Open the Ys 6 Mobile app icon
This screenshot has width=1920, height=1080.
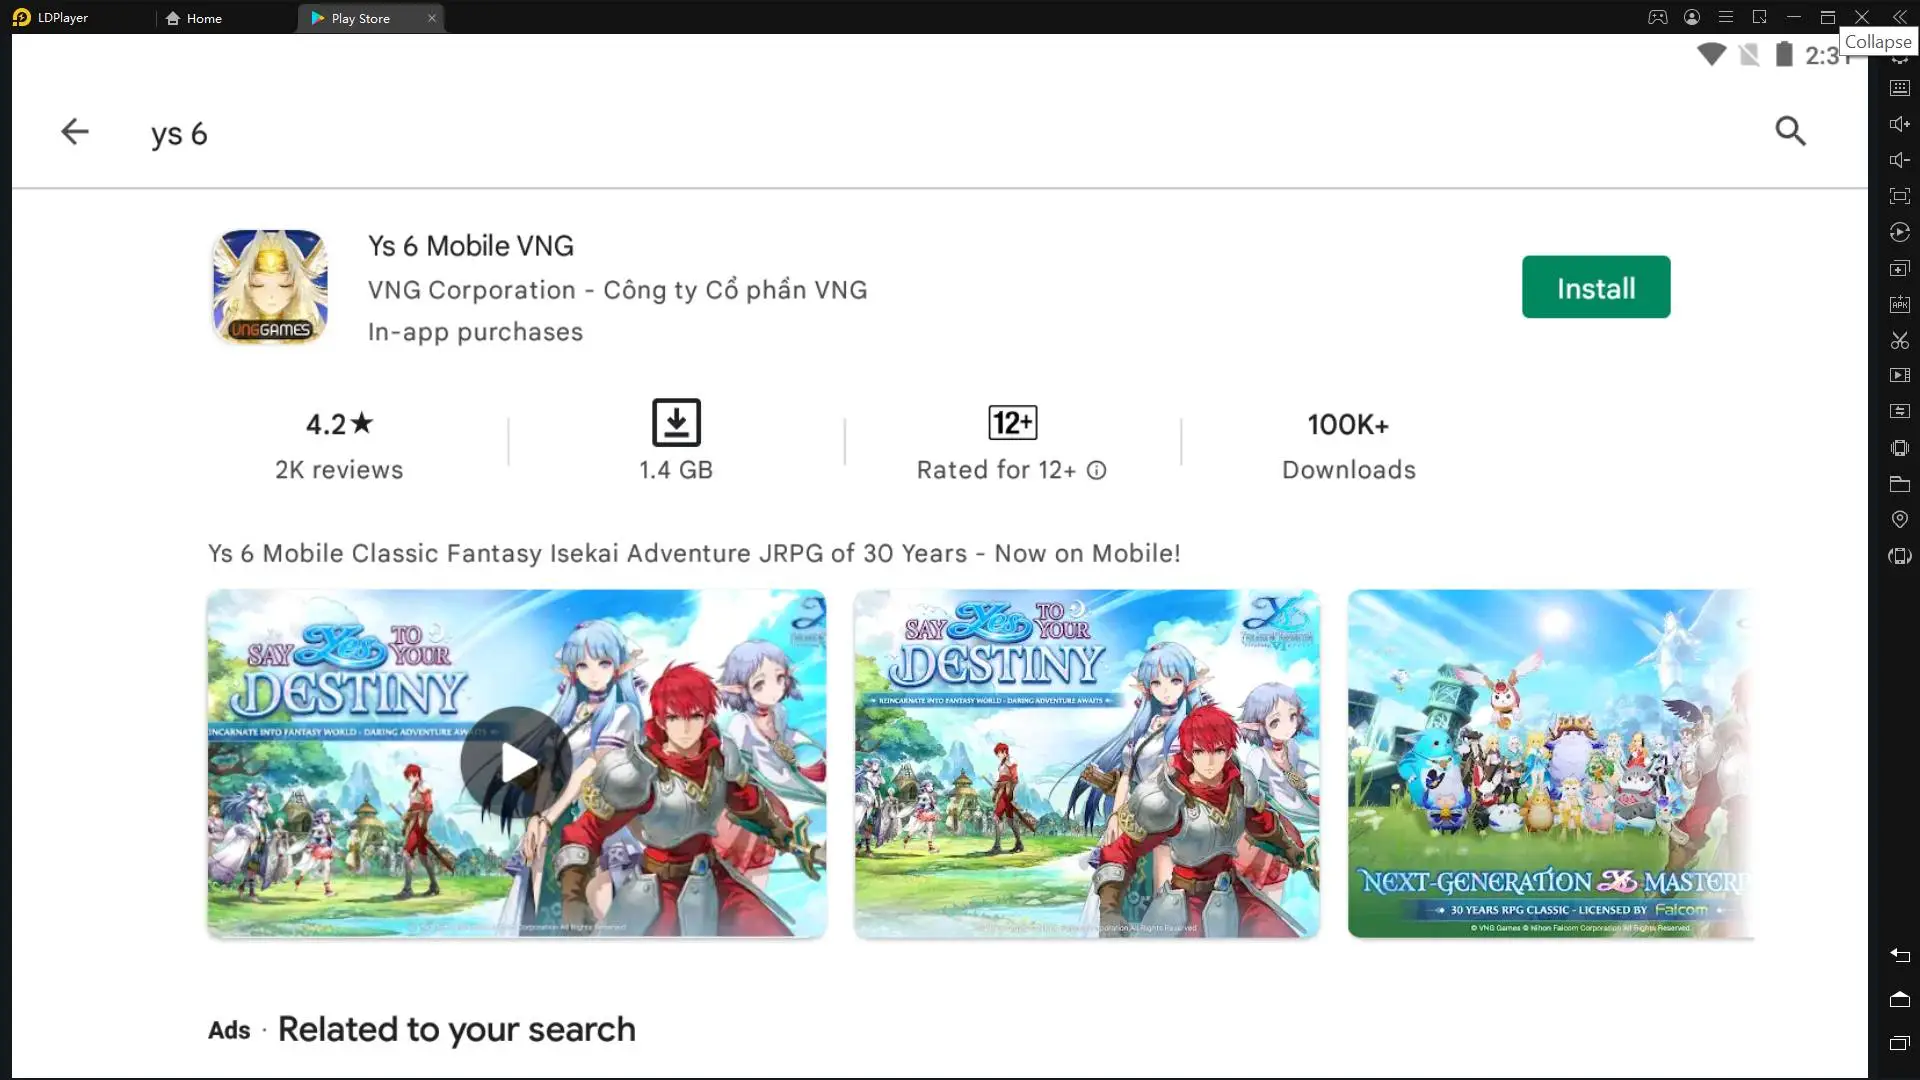coord(270,287)
